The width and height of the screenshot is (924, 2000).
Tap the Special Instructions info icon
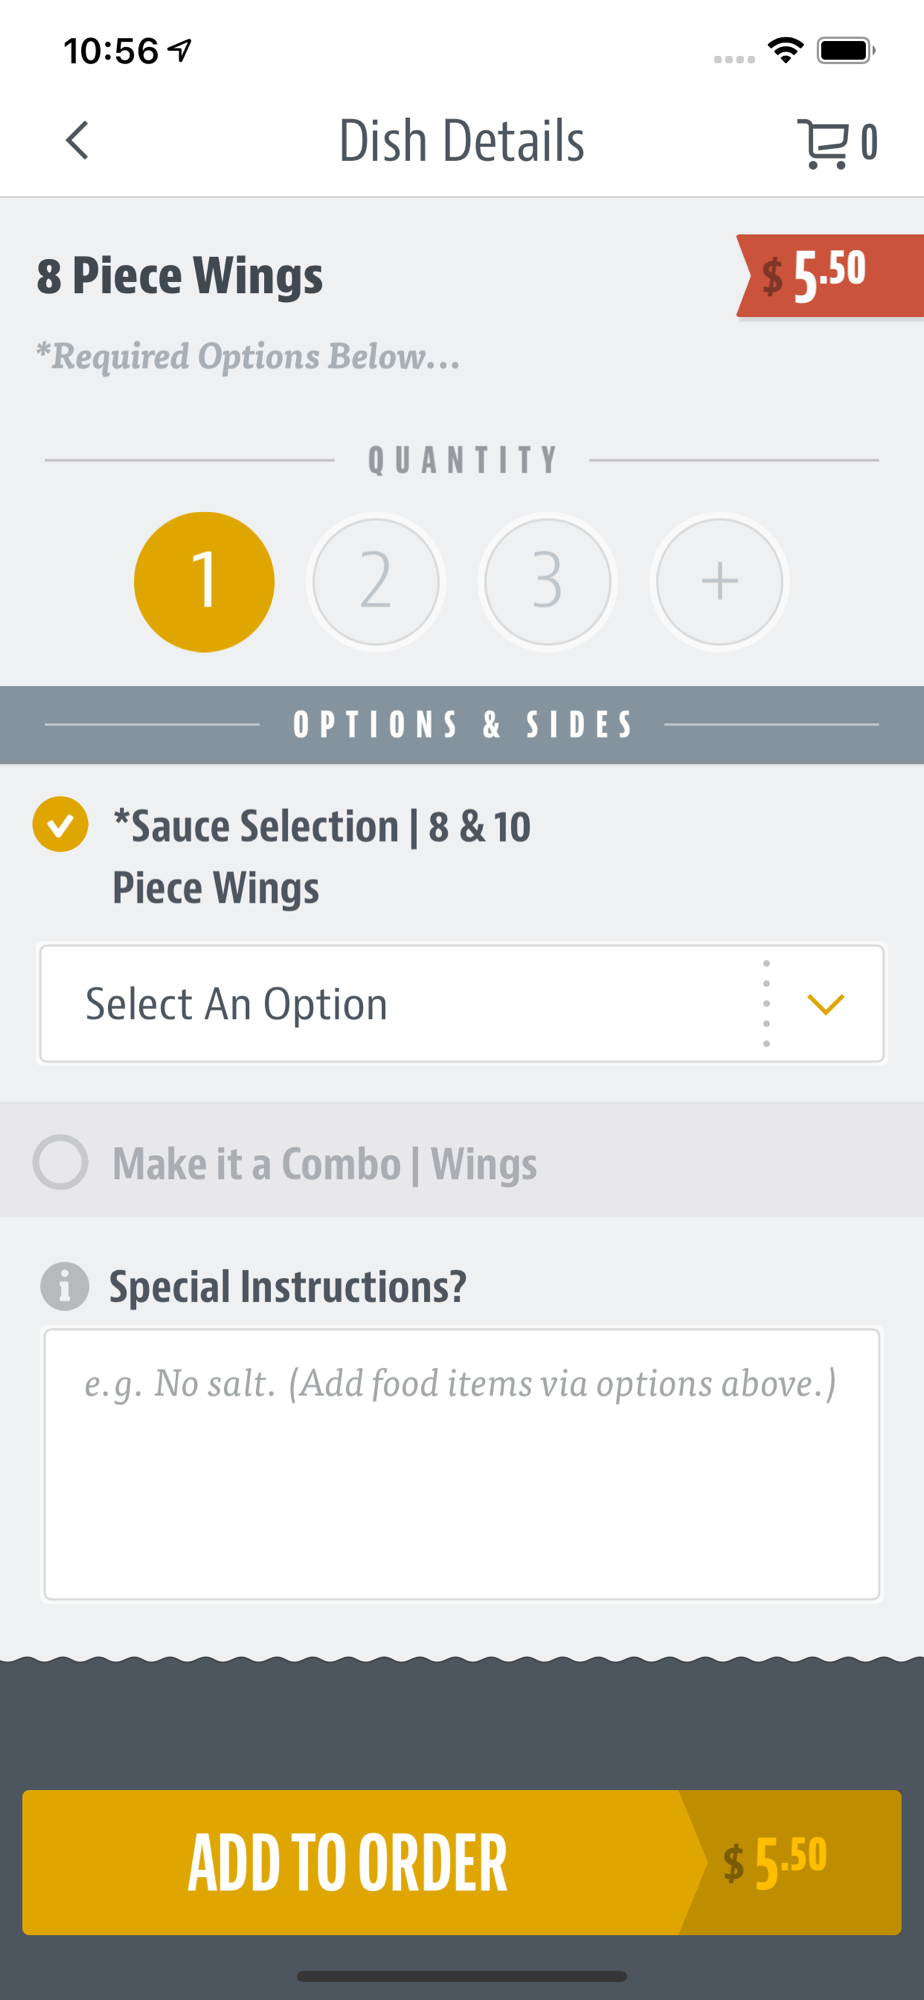point(65,1286)
